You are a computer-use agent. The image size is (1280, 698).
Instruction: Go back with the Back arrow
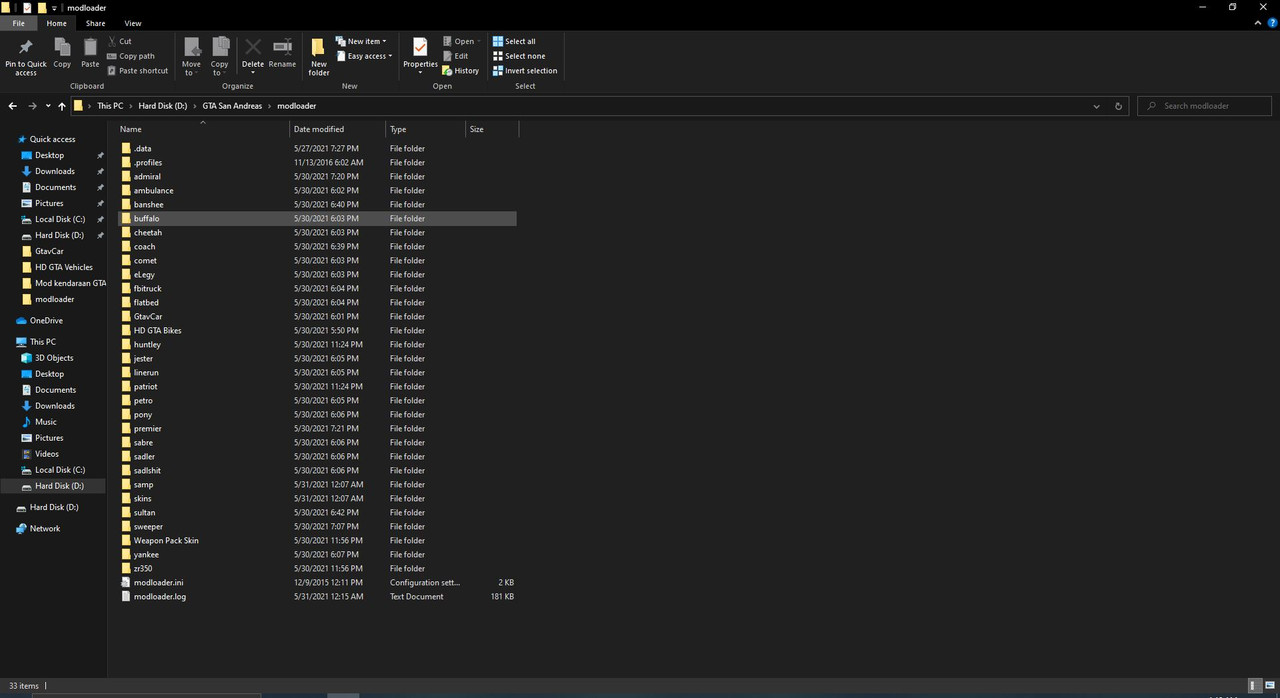[x=12, y=106]
